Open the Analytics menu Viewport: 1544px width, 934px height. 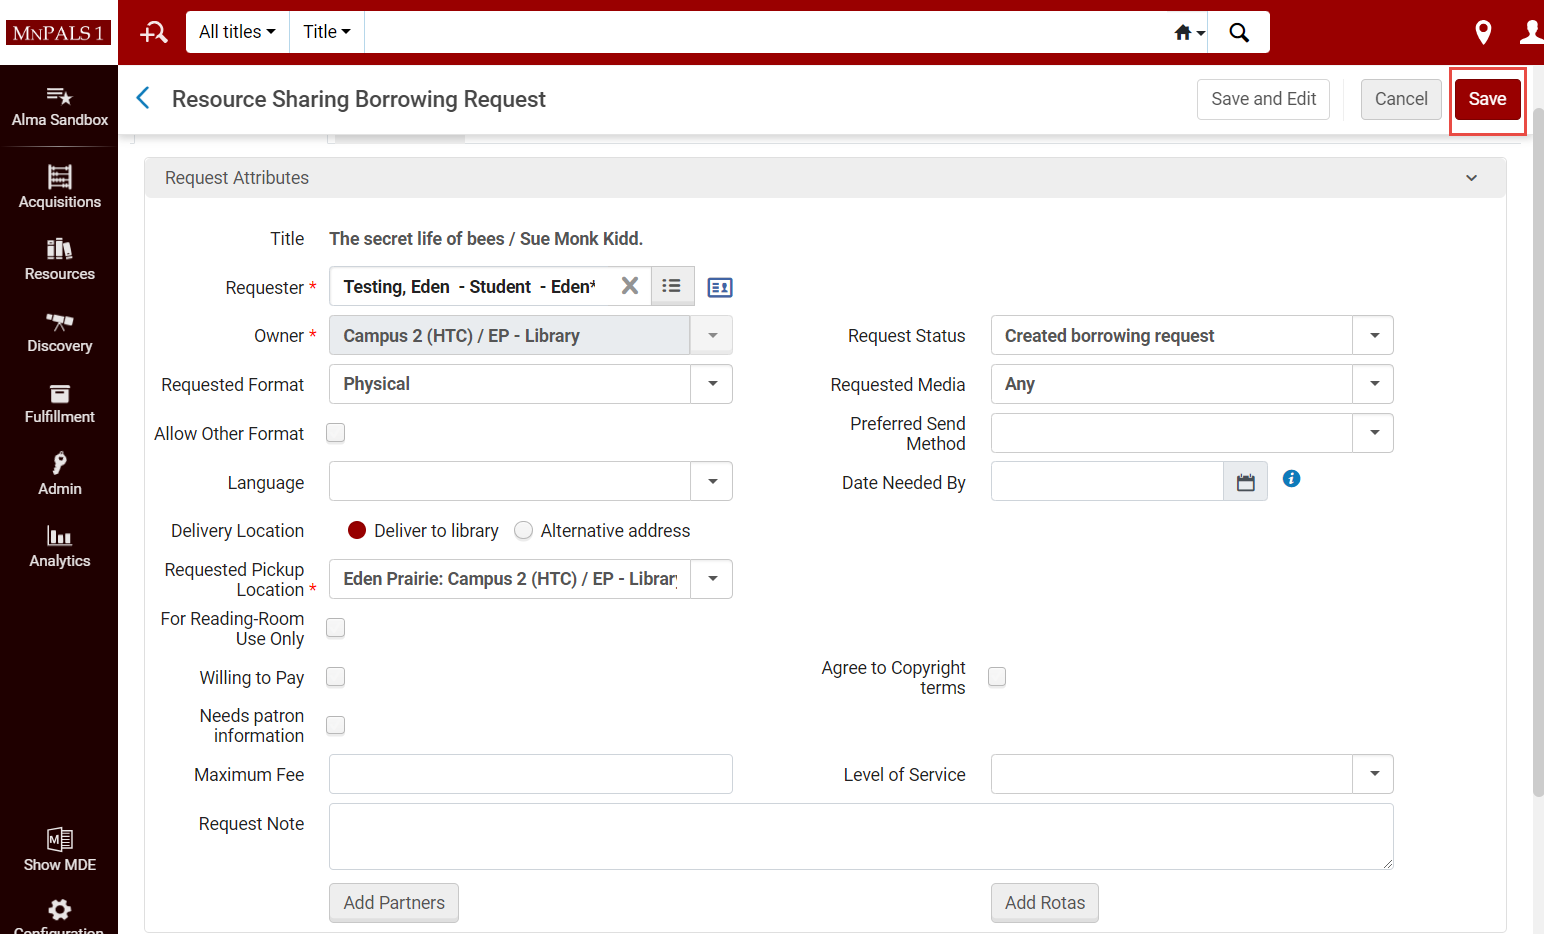tap(60, 547)
